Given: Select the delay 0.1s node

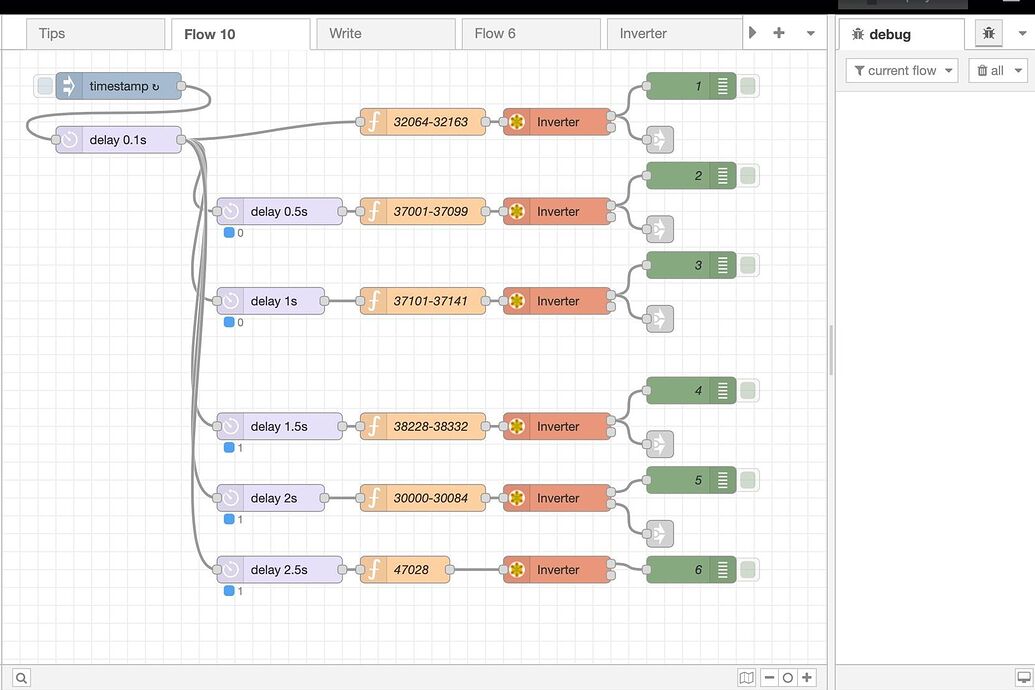Looking at the screenshot, I should point(119,140).
